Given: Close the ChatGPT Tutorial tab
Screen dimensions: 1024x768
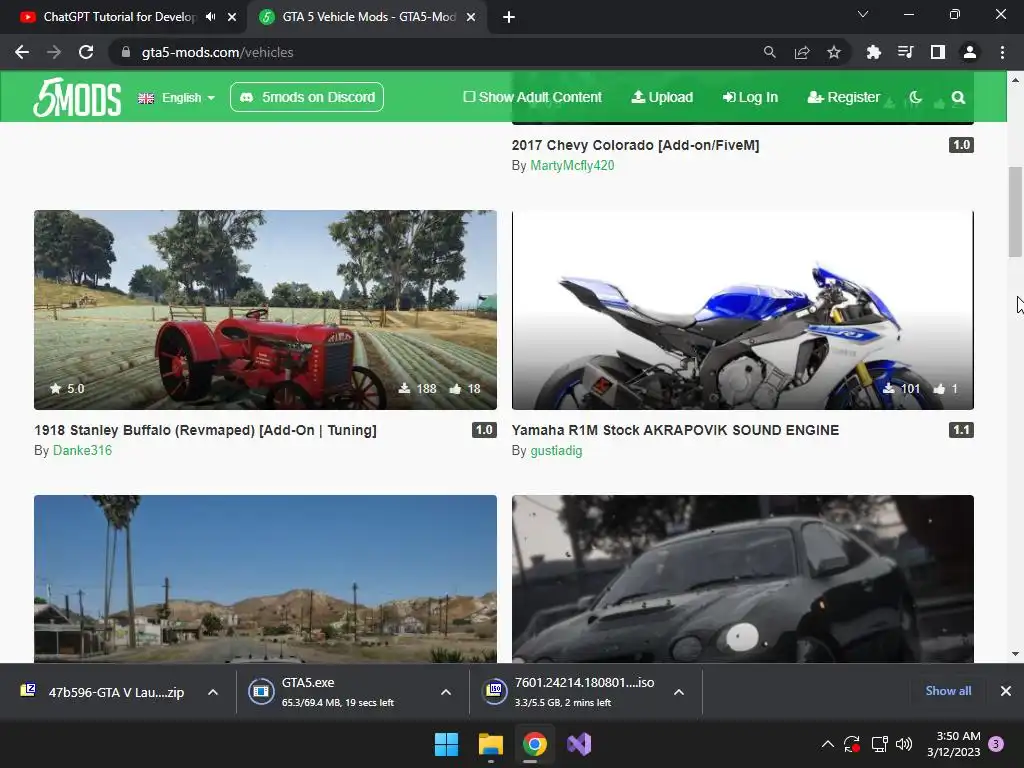Looking at the screenshot, I should pyautogui.click(x=232, y=17).
